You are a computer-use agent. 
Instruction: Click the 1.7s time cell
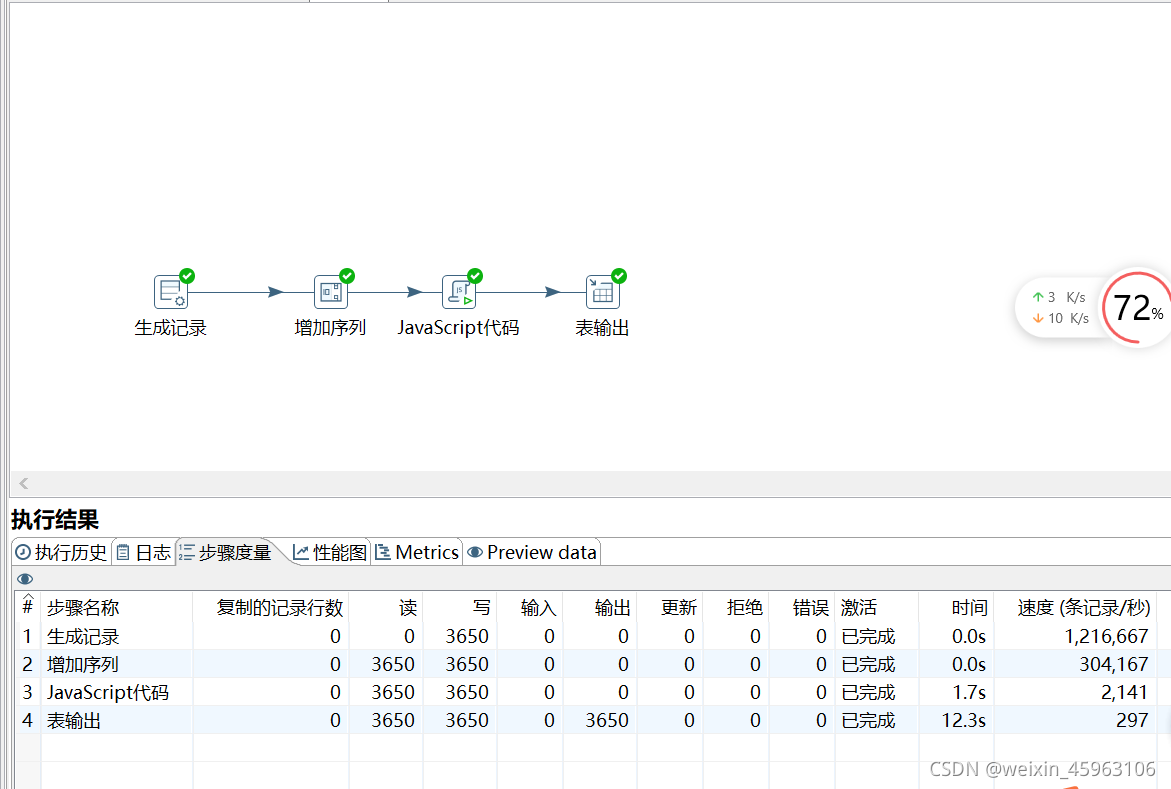(x=969, y=693)
